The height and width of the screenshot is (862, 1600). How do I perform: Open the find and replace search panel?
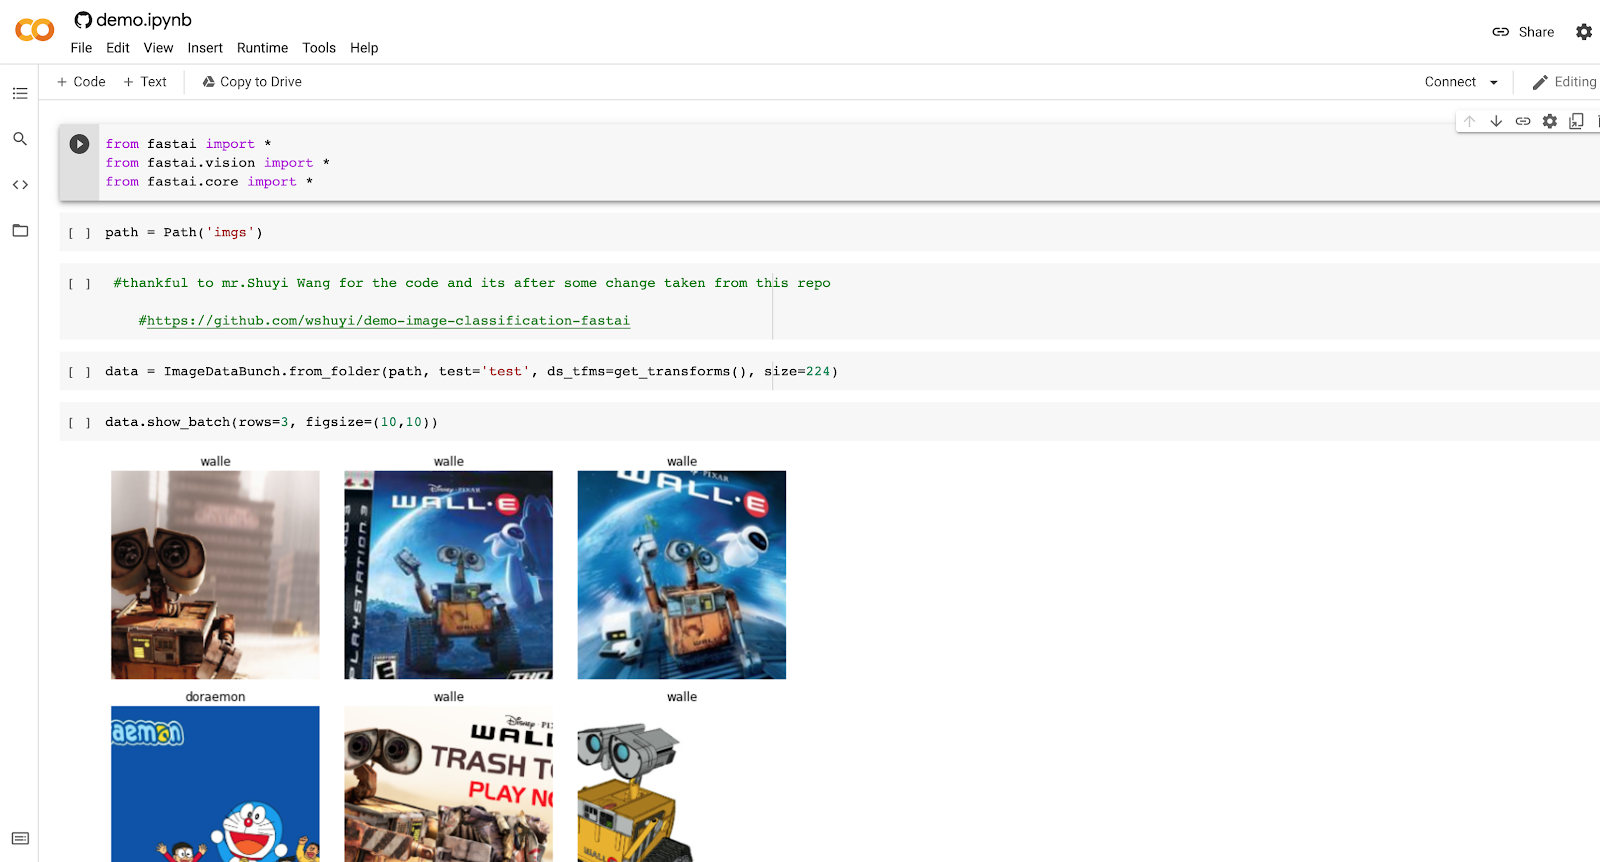point(20,139)
